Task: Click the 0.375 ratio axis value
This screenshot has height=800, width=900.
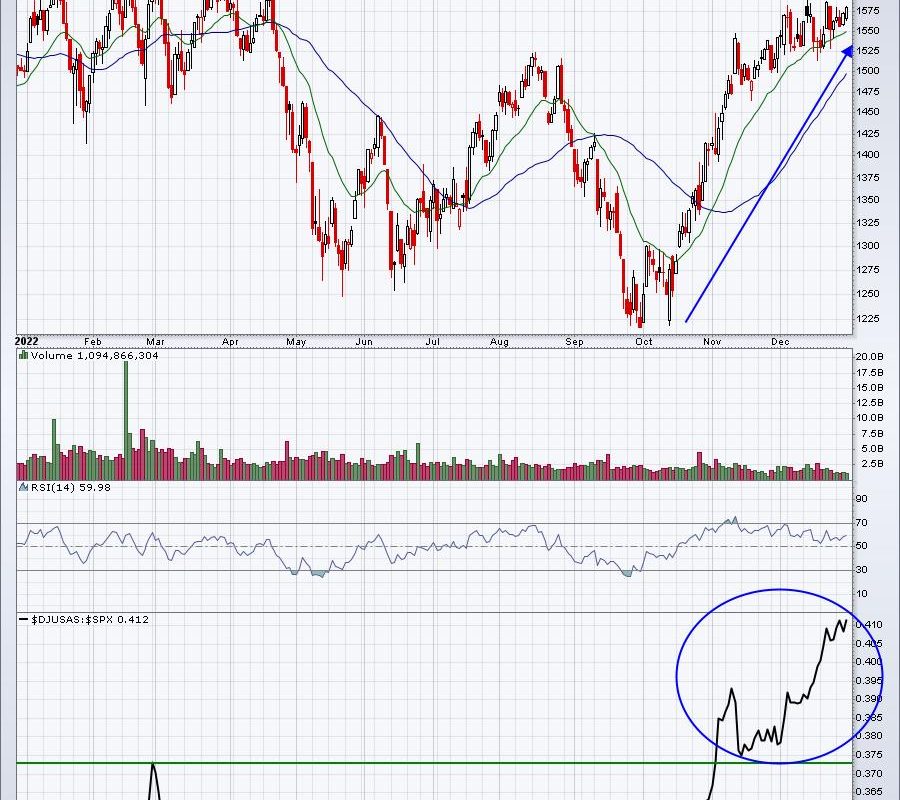Action: click(x=869, y=754)
